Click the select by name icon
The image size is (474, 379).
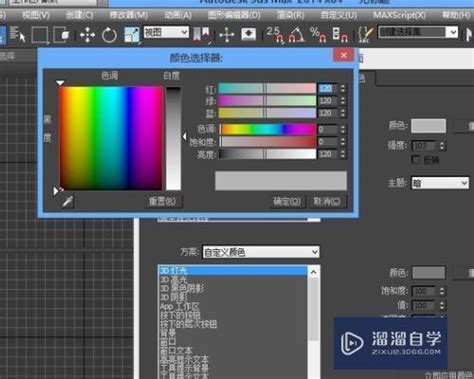[x=18, y=35]
